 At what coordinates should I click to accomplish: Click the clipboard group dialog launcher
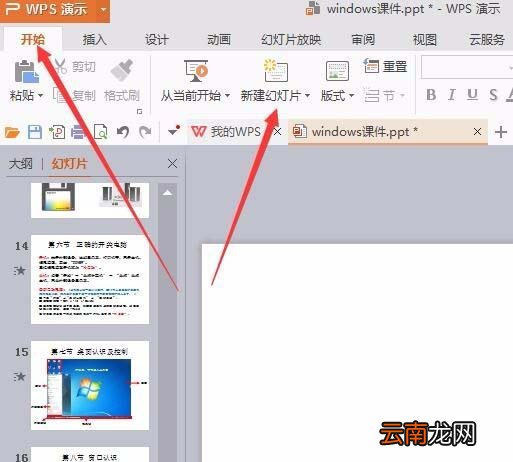click(140, 111)
